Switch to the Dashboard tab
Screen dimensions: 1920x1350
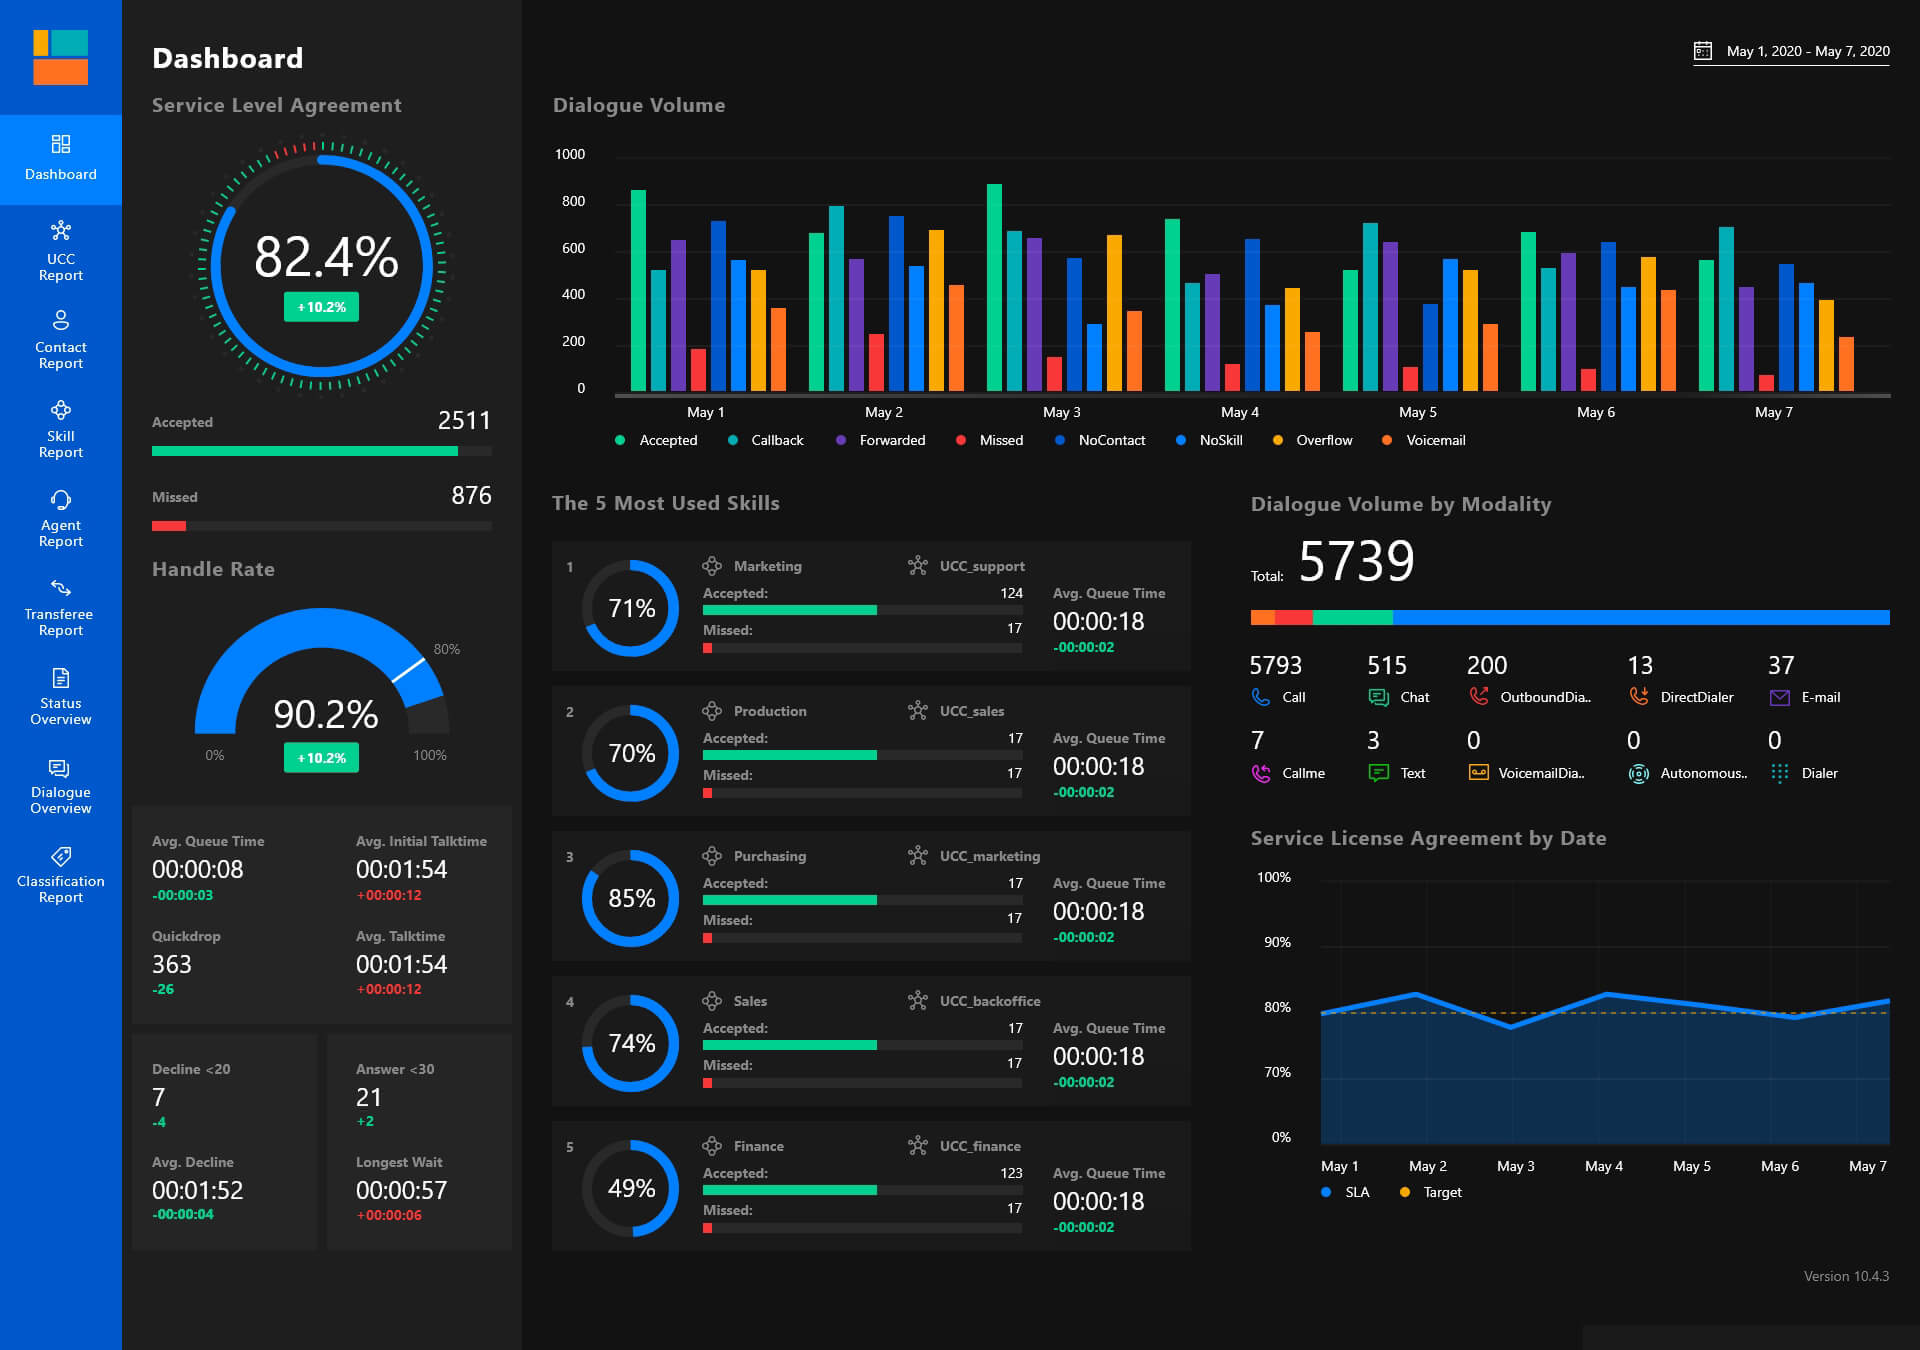[x=60, y=159]
